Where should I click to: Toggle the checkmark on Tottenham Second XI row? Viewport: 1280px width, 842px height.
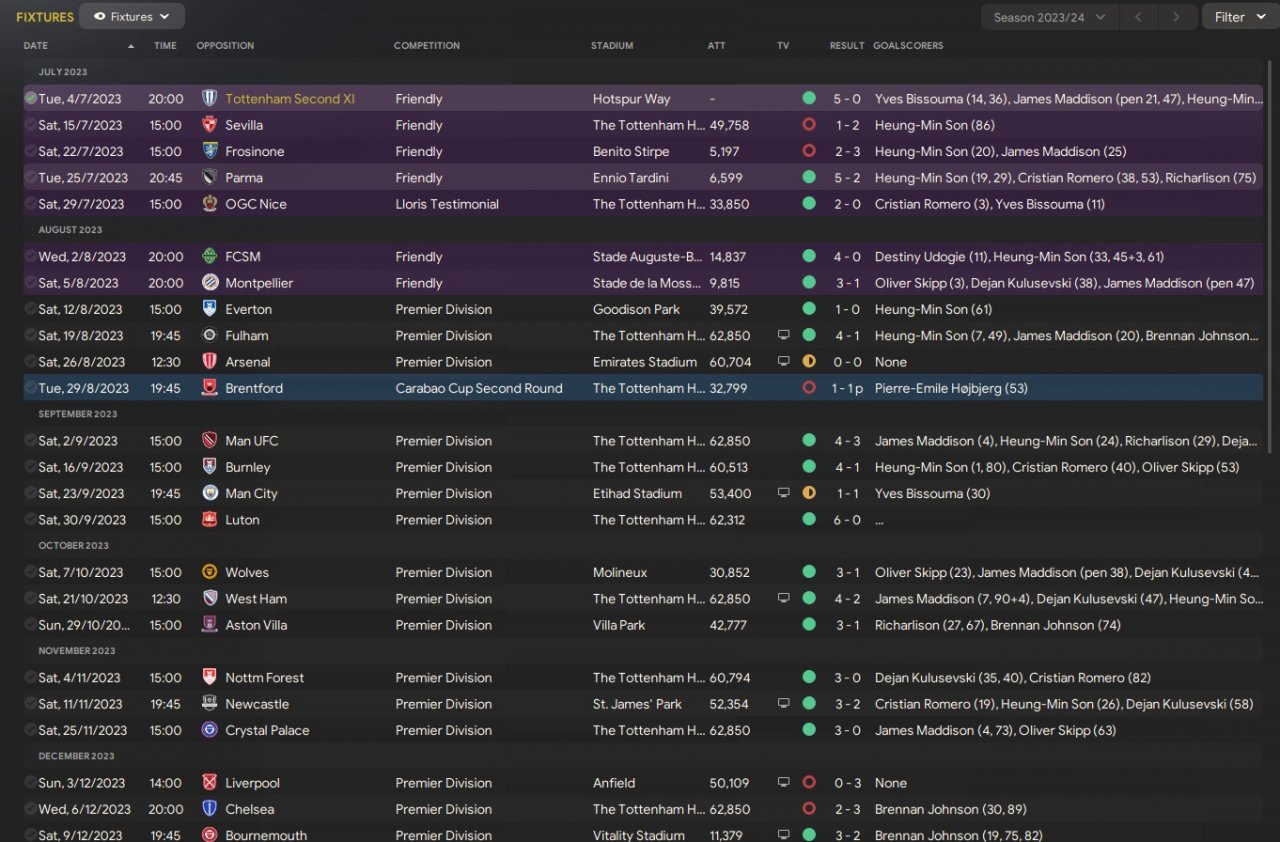coord(31,99)
